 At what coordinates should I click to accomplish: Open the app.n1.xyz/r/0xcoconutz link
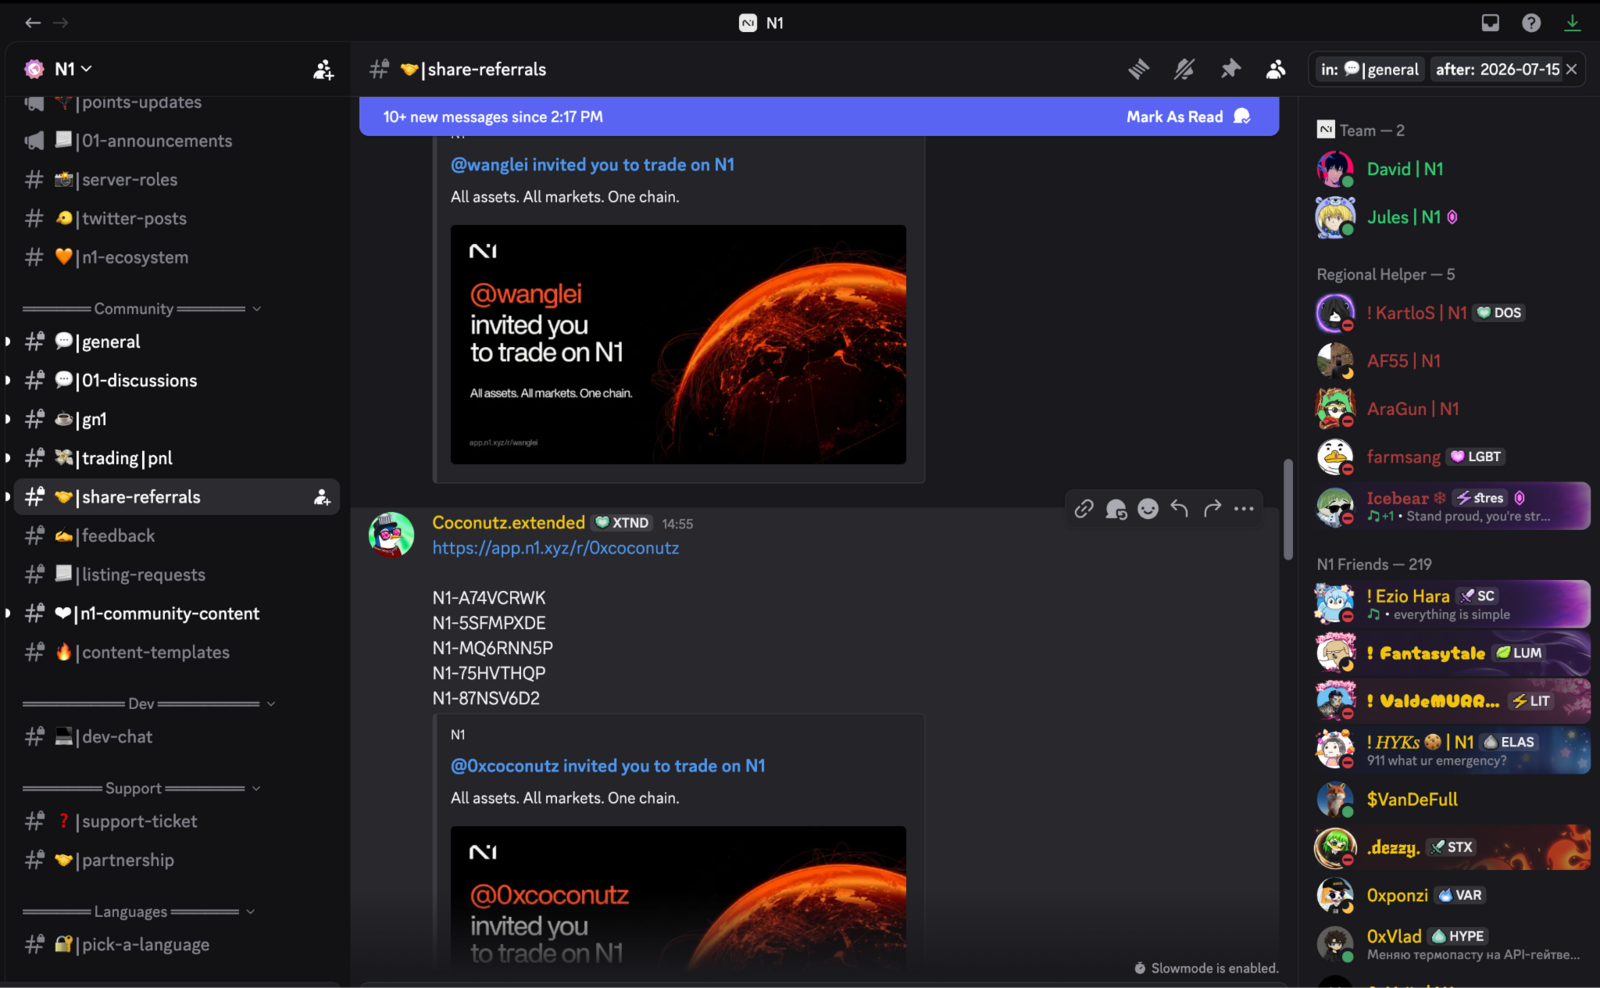(556, 548)
